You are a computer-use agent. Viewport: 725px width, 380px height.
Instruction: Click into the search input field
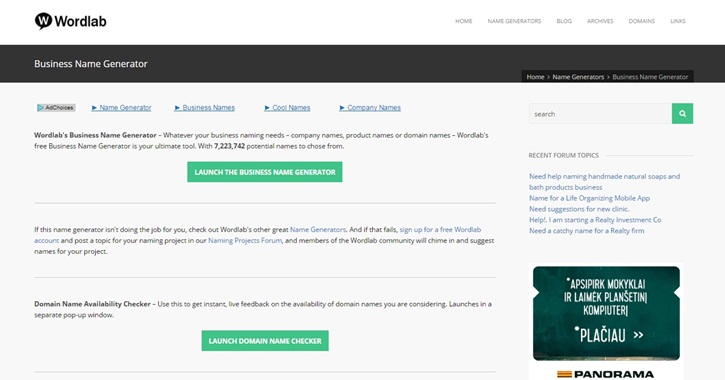click(600, 114)
